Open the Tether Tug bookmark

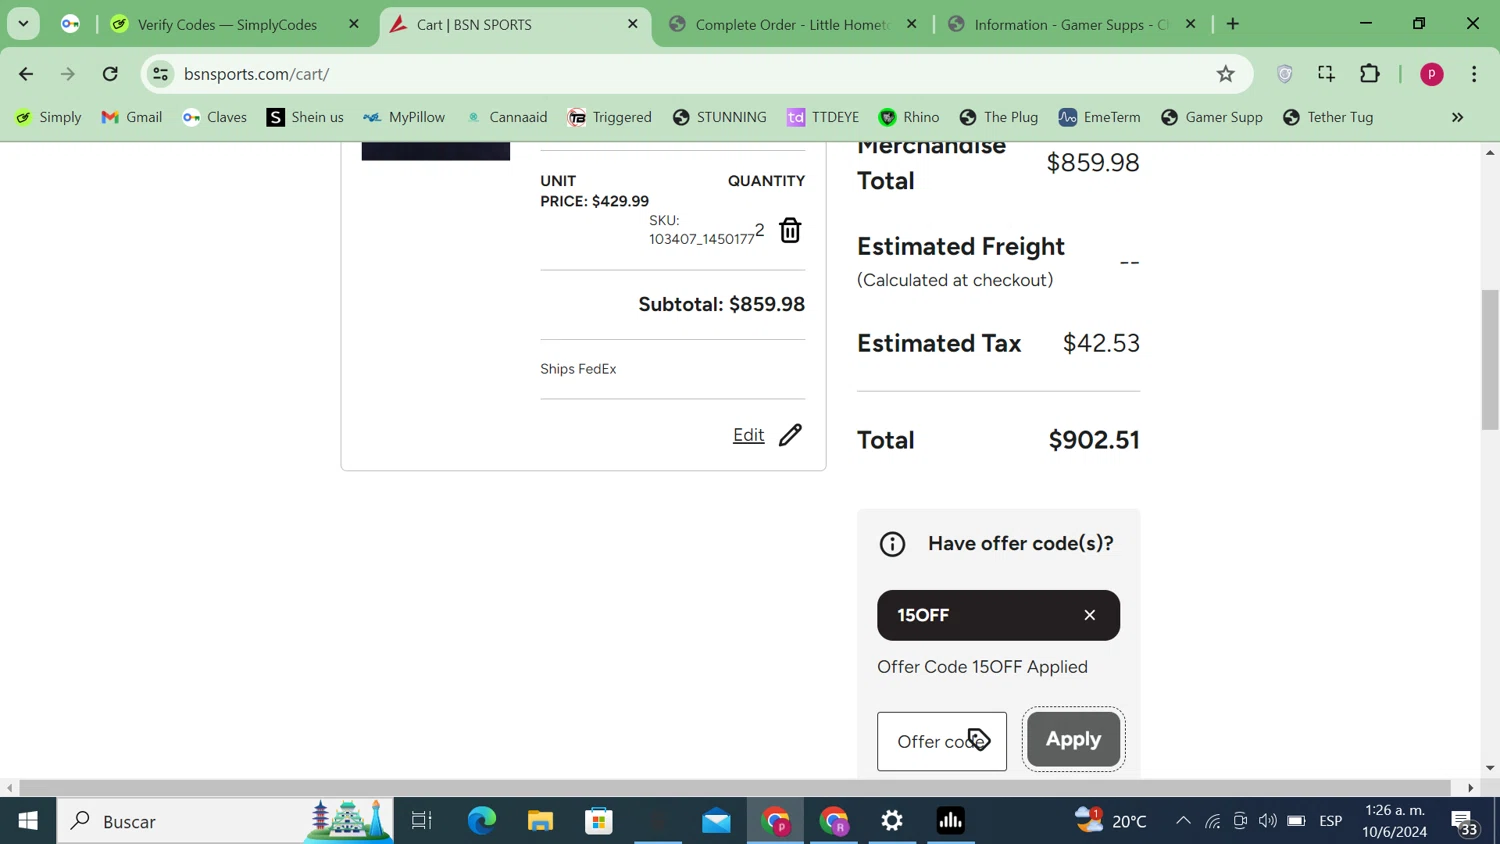point(1328,117)
